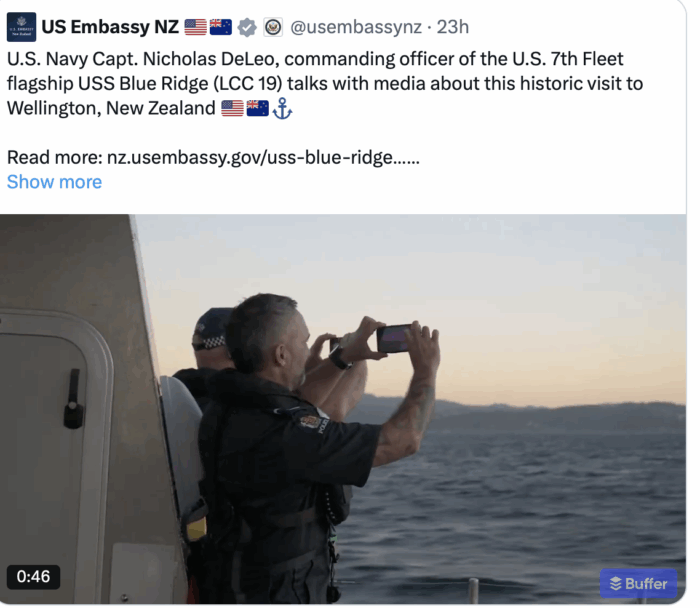Image resolution: width=700 pixels, height=608 pixels.
Task: Expand tweet text with Show more
Action: [54, 182]
